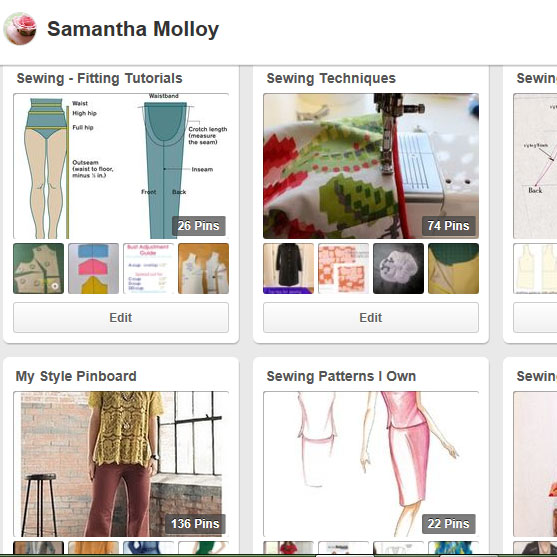Open Sewing Patterns I Own title
The image size is (557, 557).
(x=341, y=376)
